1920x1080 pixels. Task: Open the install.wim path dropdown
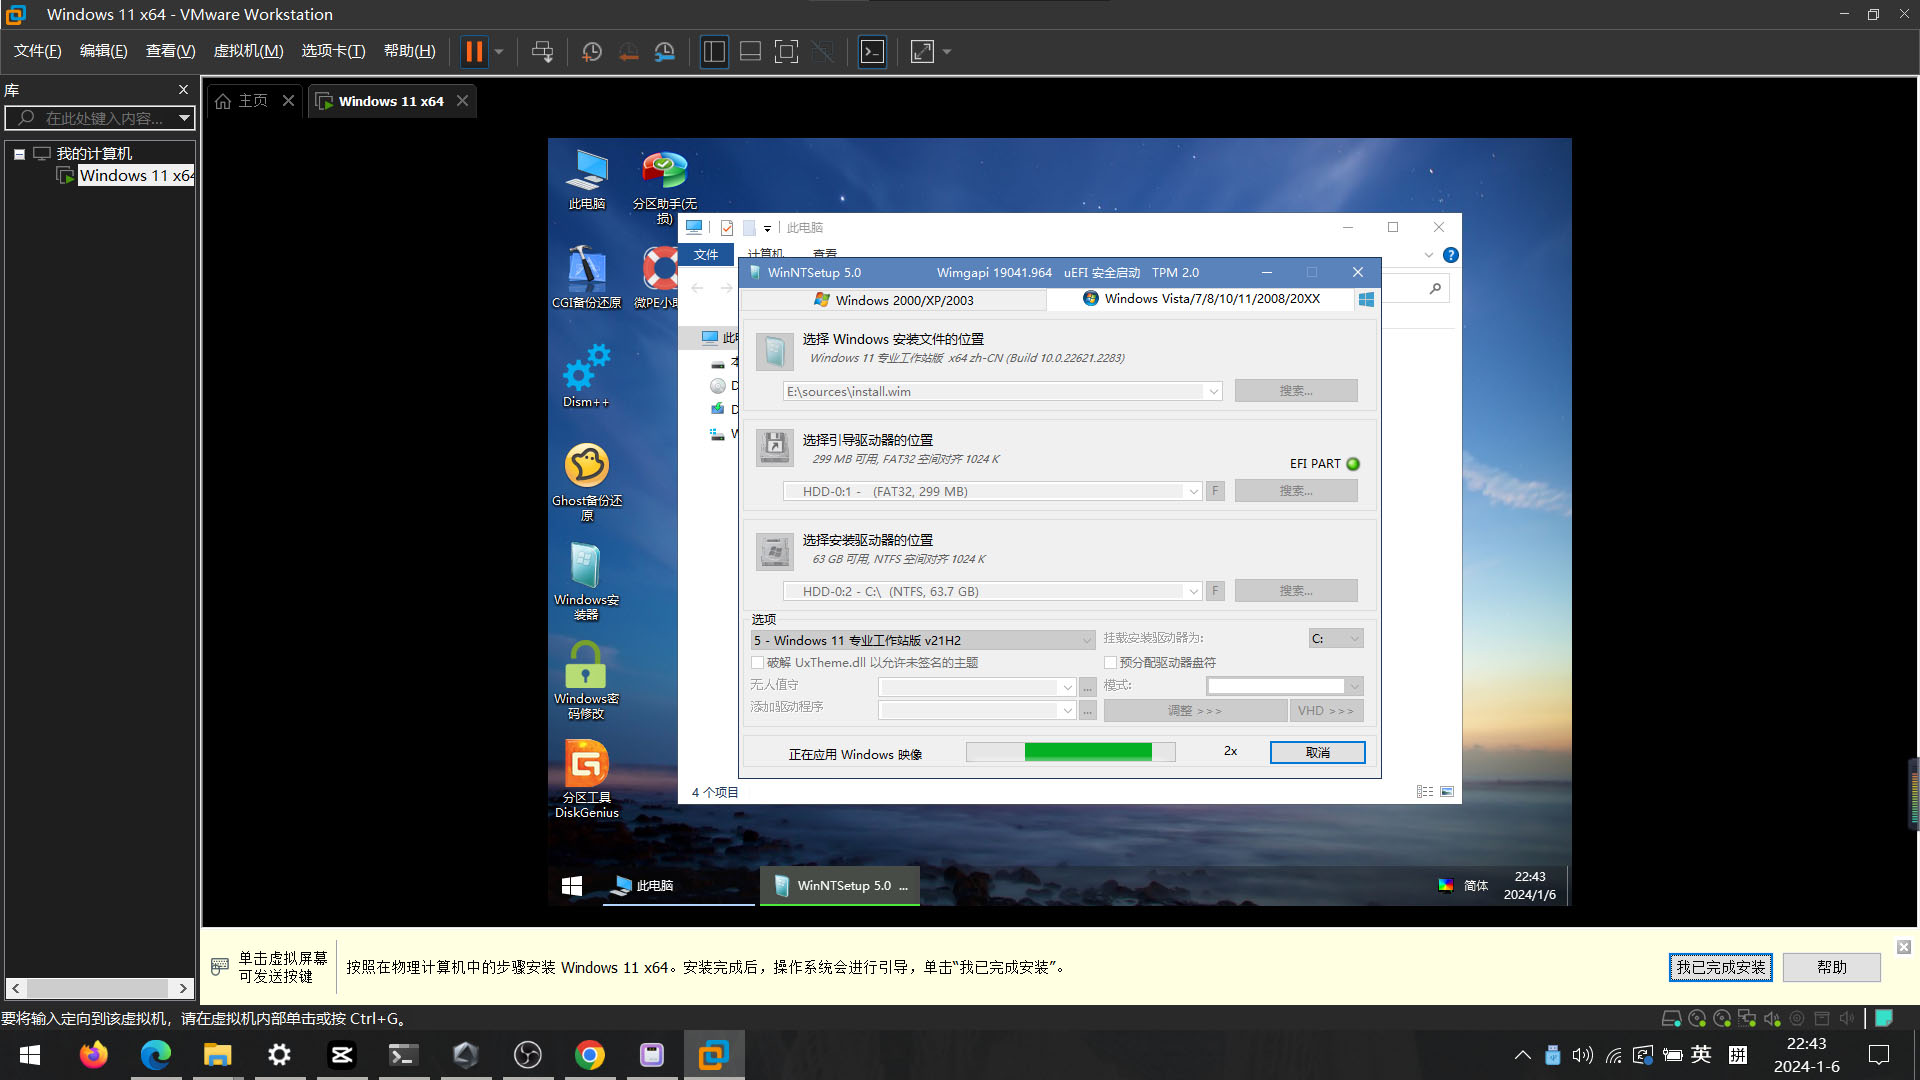tap(1213, 392)
